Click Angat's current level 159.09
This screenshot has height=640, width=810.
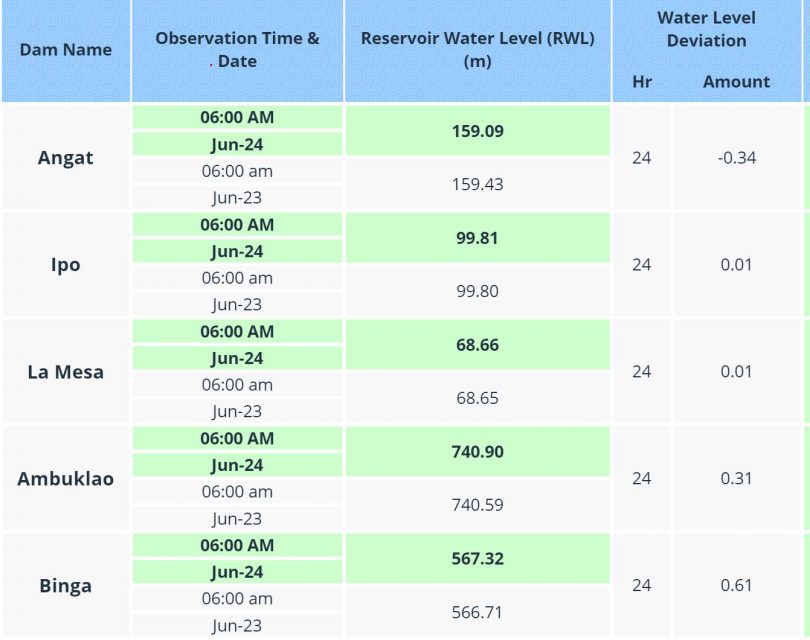(477, 131)
